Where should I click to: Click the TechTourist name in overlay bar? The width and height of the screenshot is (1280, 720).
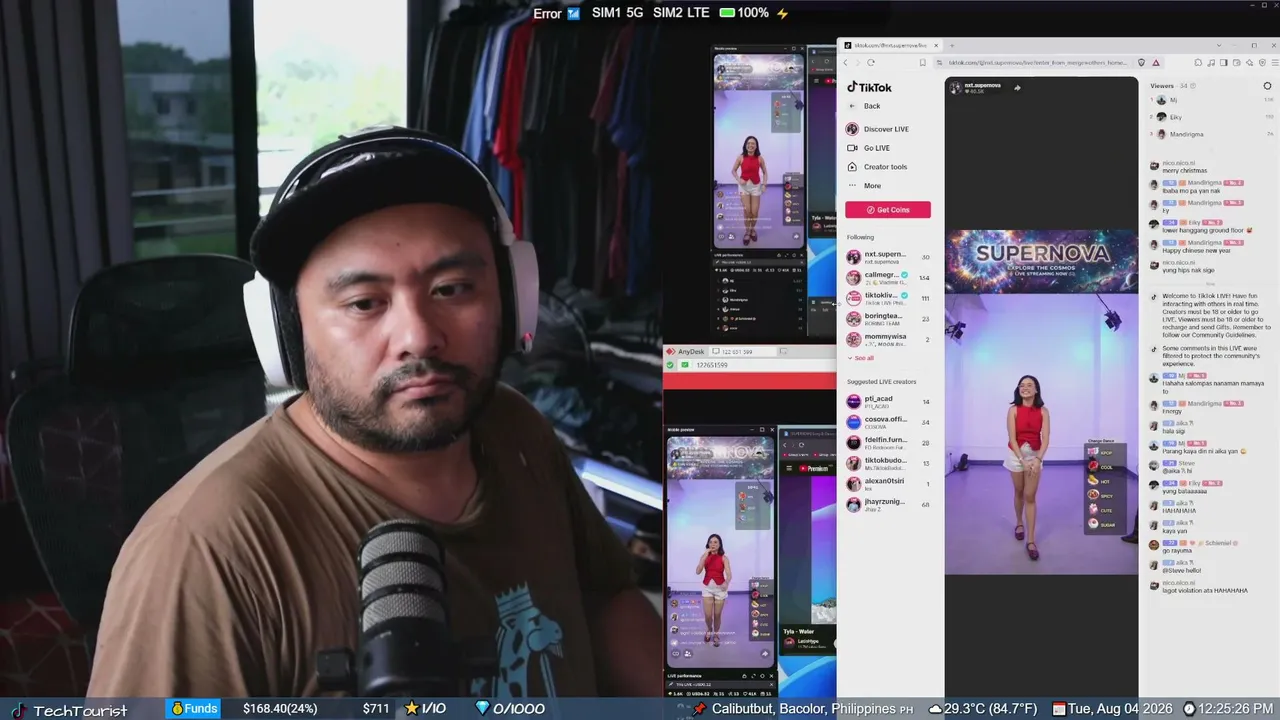pyautogui.click(x=80, y=711)
